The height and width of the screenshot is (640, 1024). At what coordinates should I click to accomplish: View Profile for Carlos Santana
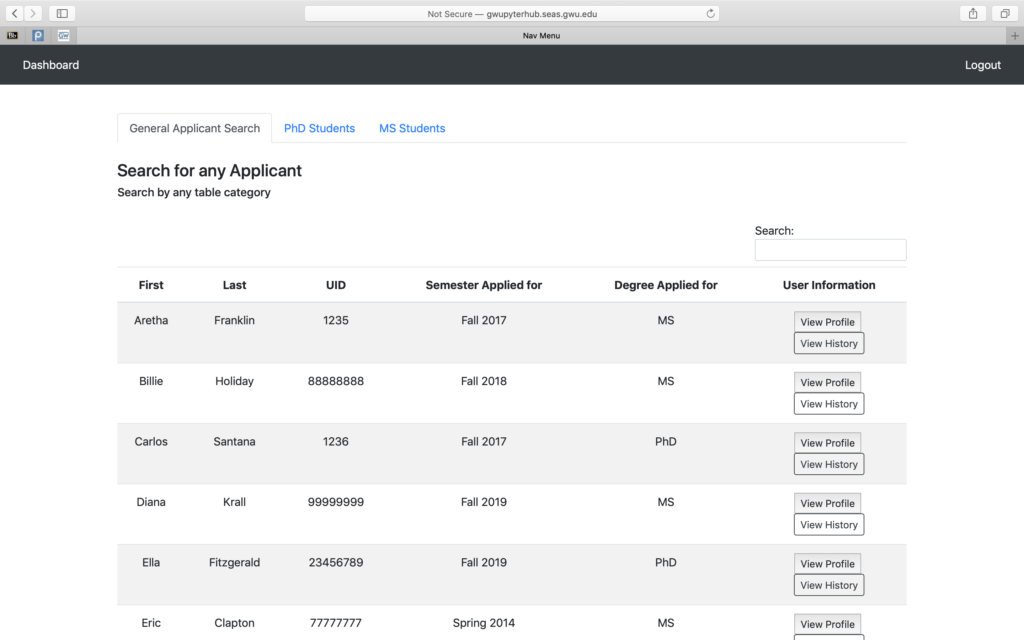click(827, 443)
